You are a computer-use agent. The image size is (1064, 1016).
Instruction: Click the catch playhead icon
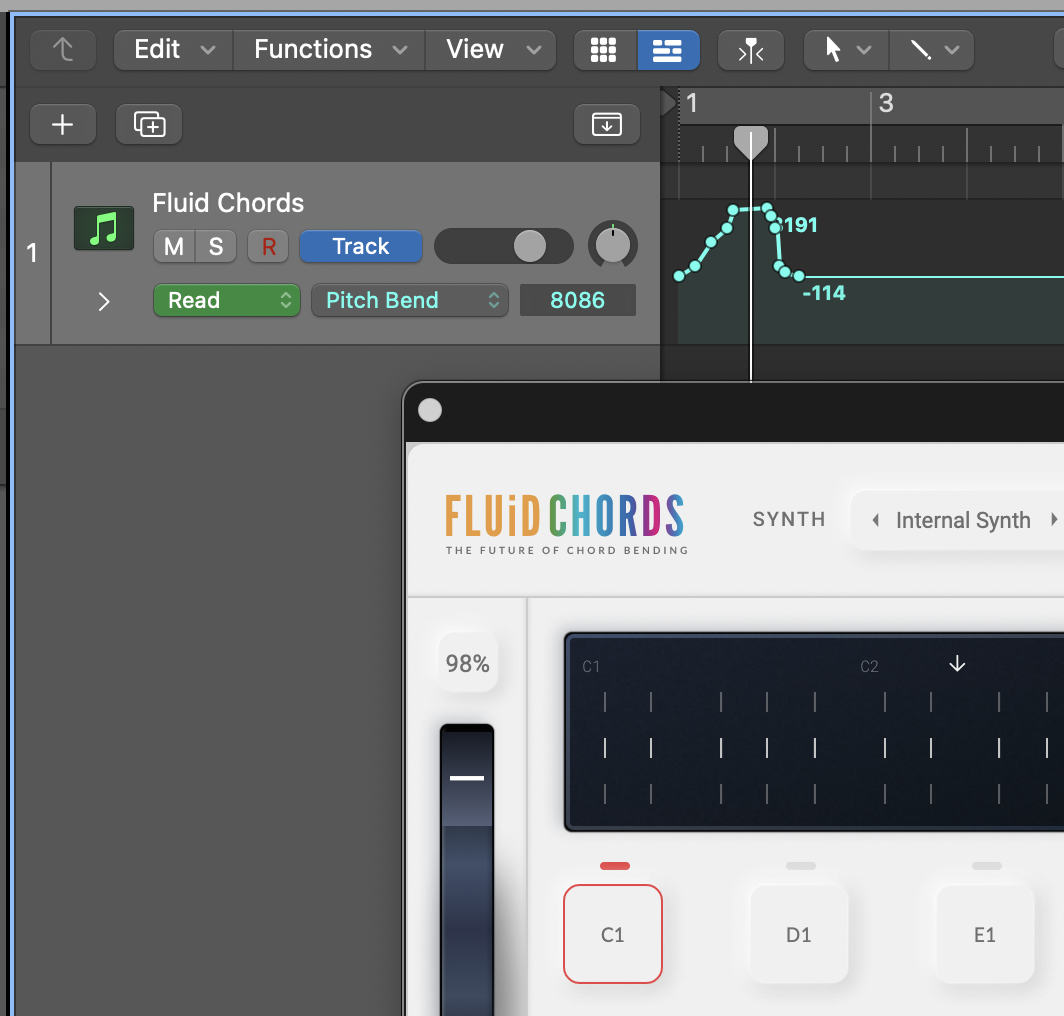(750, 50)
